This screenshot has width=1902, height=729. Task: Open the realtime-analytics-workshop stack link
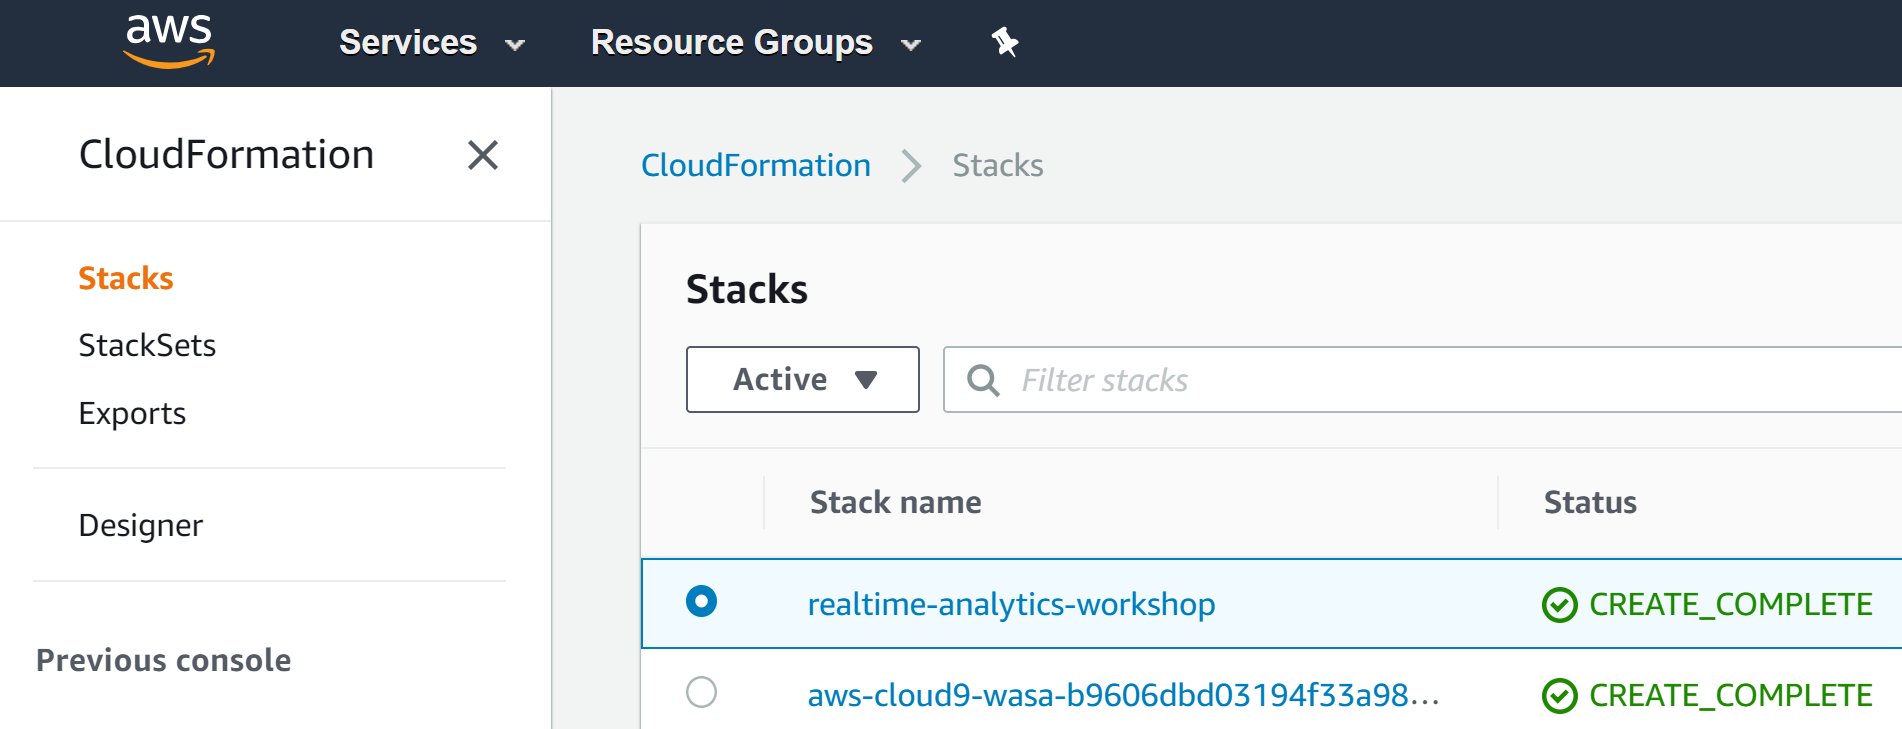coord(1011,604)
